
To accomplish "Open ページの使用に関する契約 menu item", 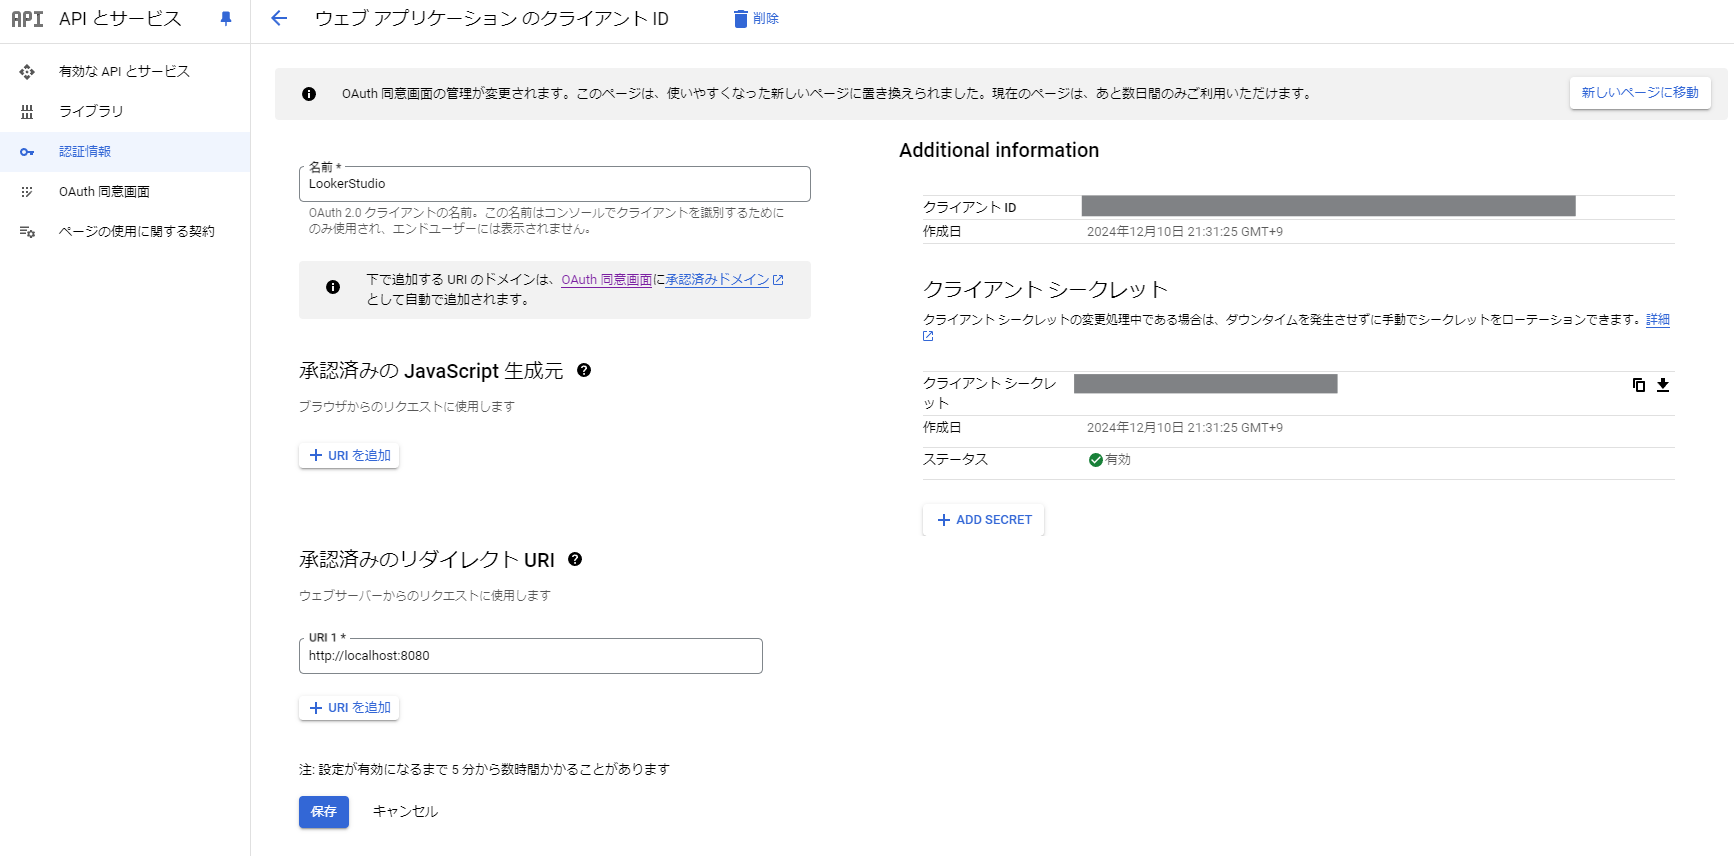I will [125, 232].
